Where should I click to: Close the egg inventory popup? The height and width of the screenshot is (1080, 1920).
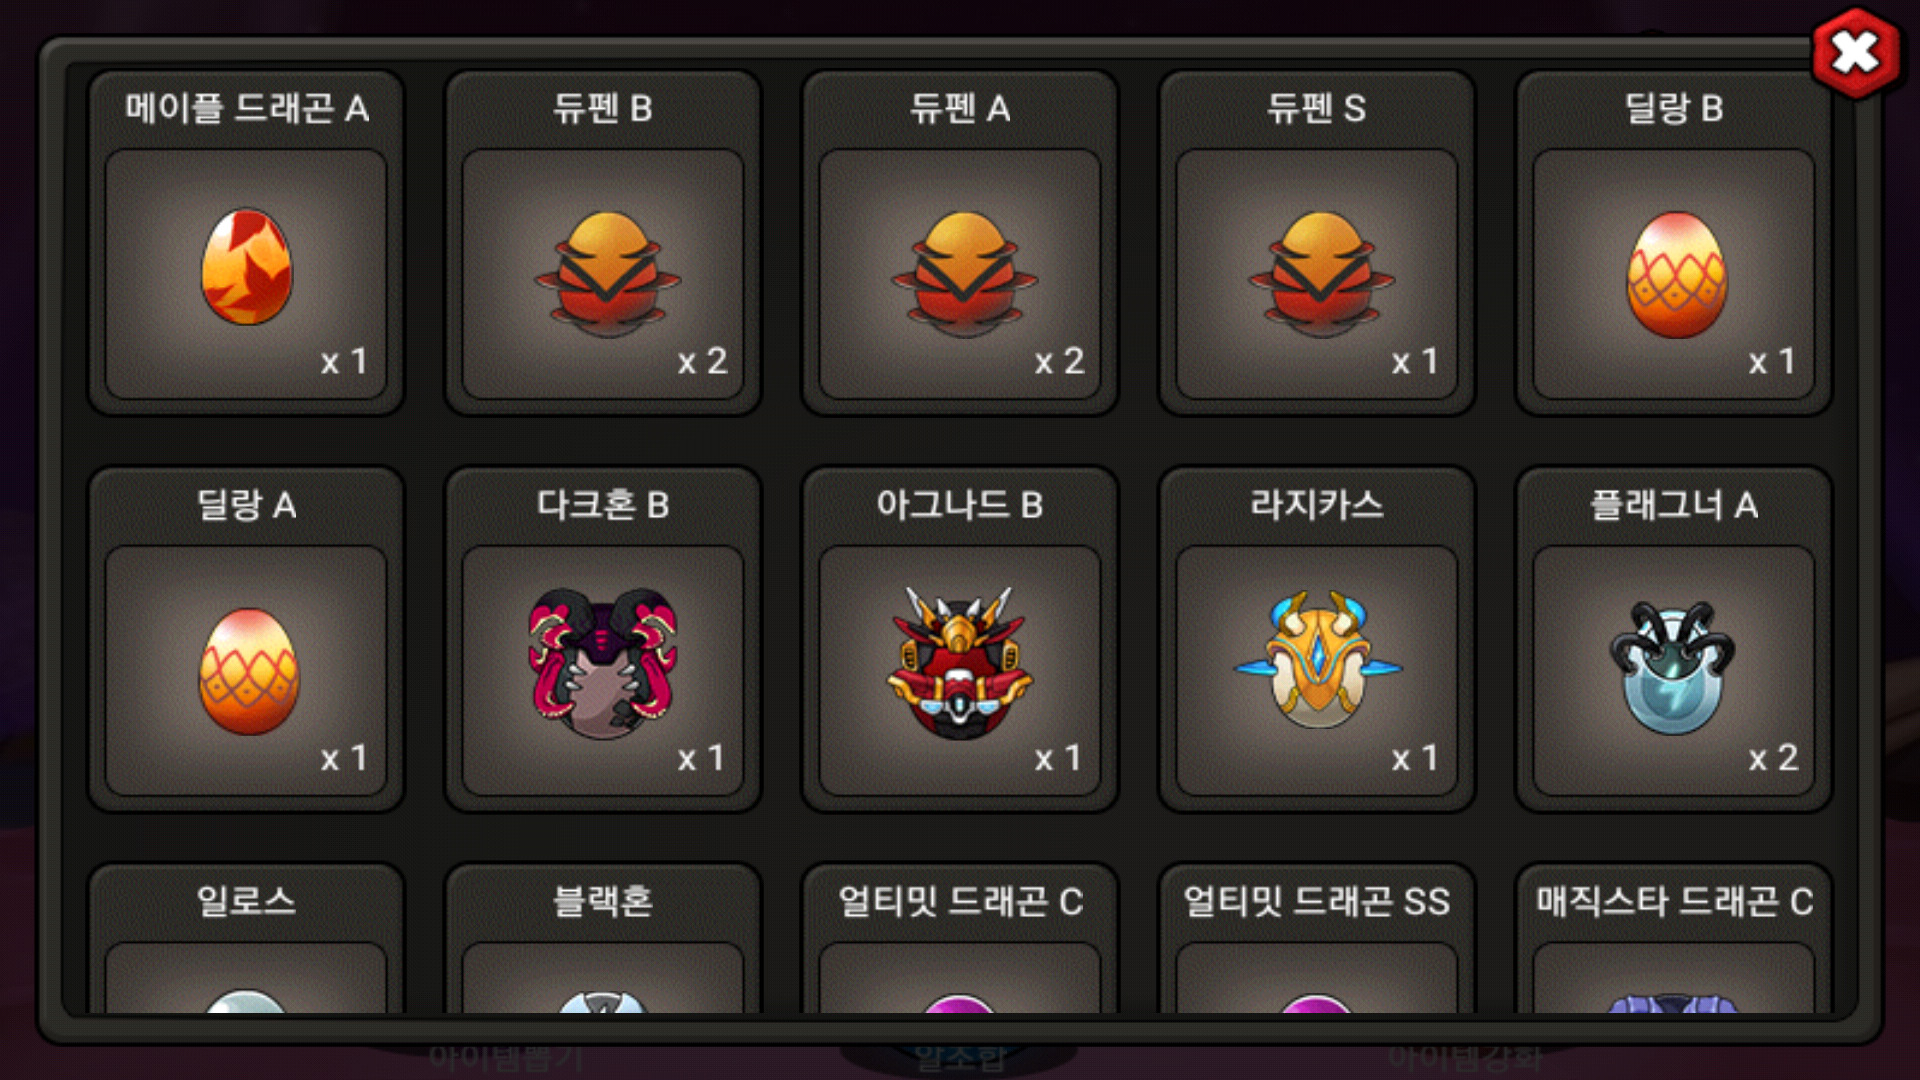(1856, 52)
